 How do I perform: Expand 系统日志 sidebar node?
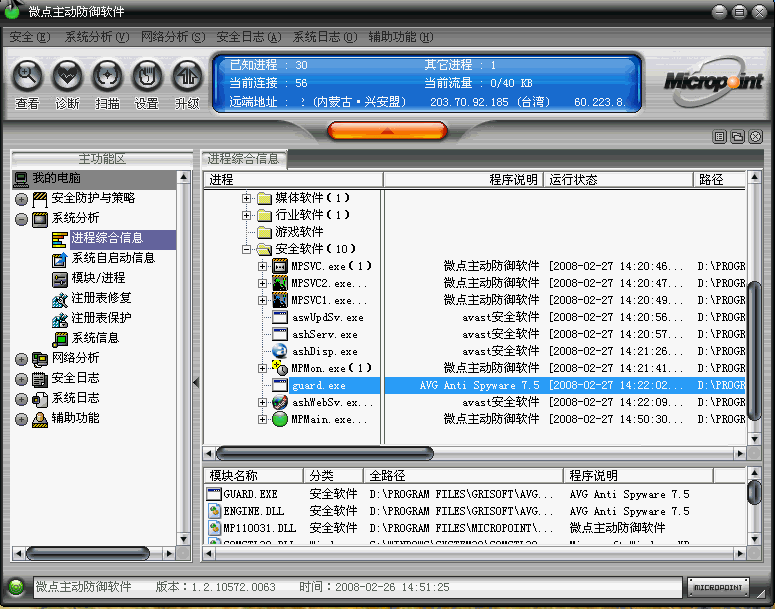[x=21, y=399]
